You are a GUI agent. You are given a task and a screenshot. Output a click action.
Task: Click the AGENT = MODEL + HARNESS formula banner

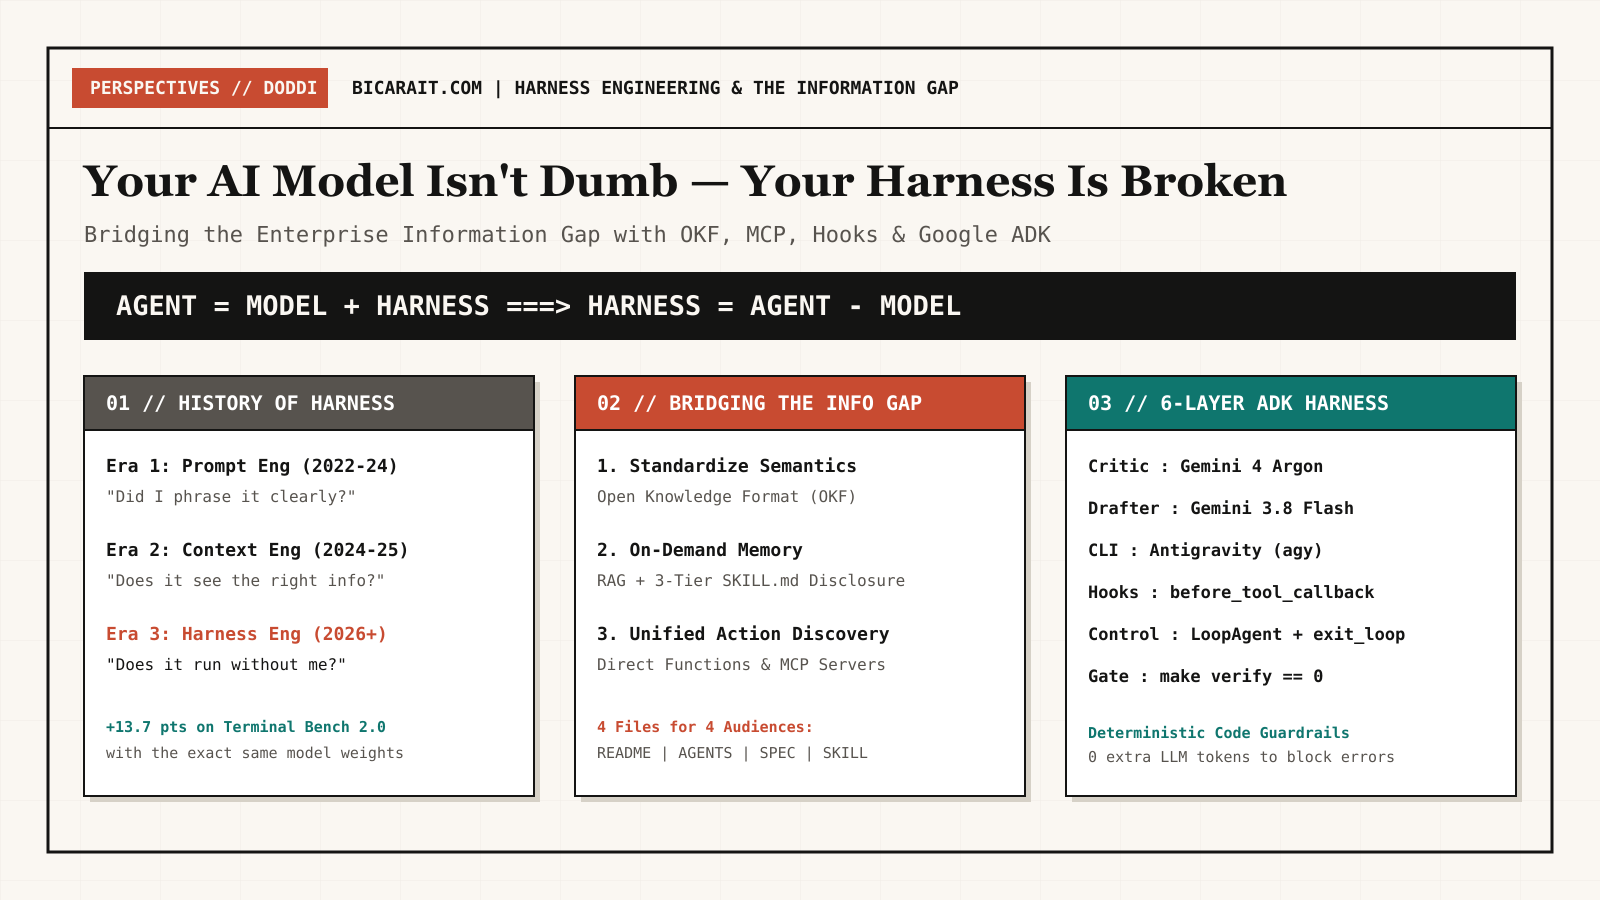click(x=800, y=306)
